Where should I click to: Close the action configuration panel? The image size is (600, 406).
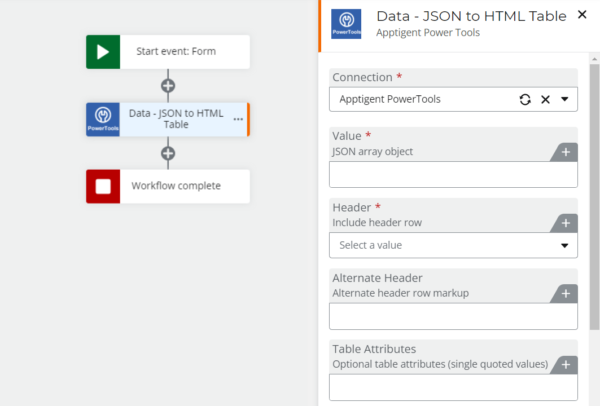click(583, 15)
